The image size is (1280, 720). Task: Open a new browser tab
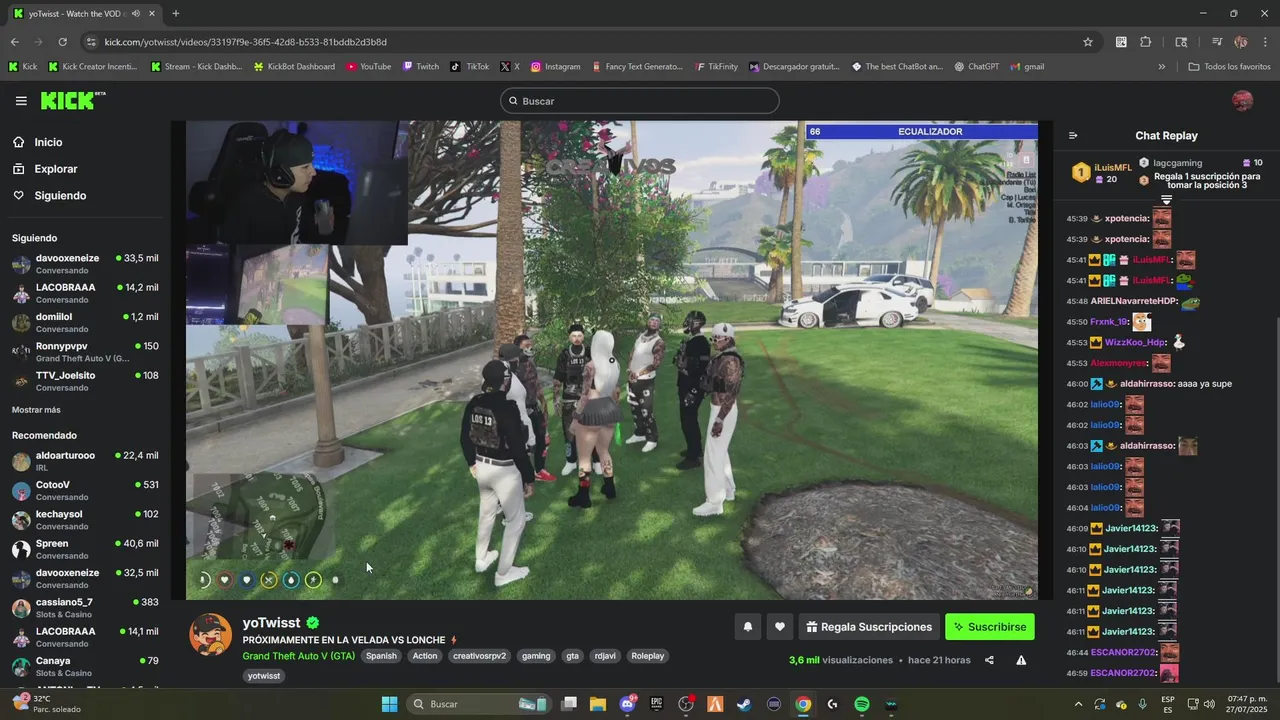[176, 13]
